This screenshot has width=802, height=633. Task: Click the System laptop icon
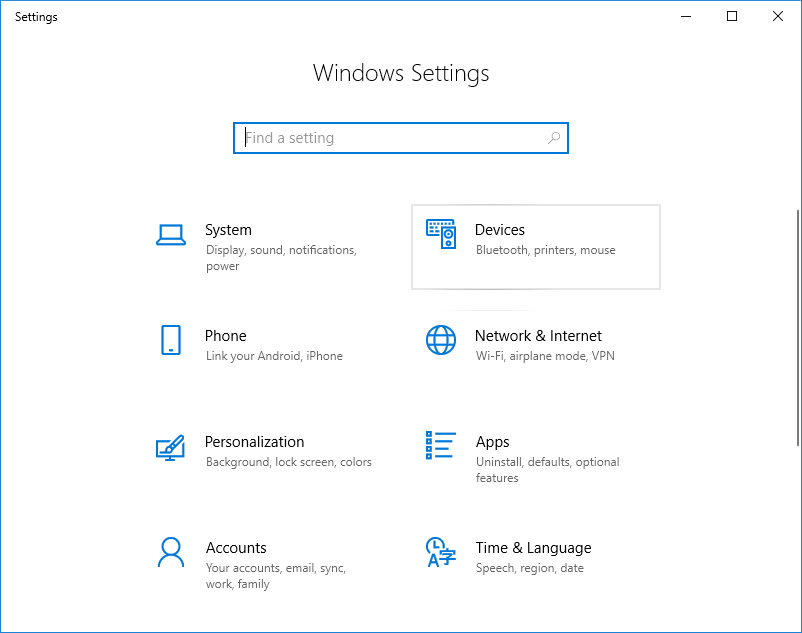pos(171,235)
